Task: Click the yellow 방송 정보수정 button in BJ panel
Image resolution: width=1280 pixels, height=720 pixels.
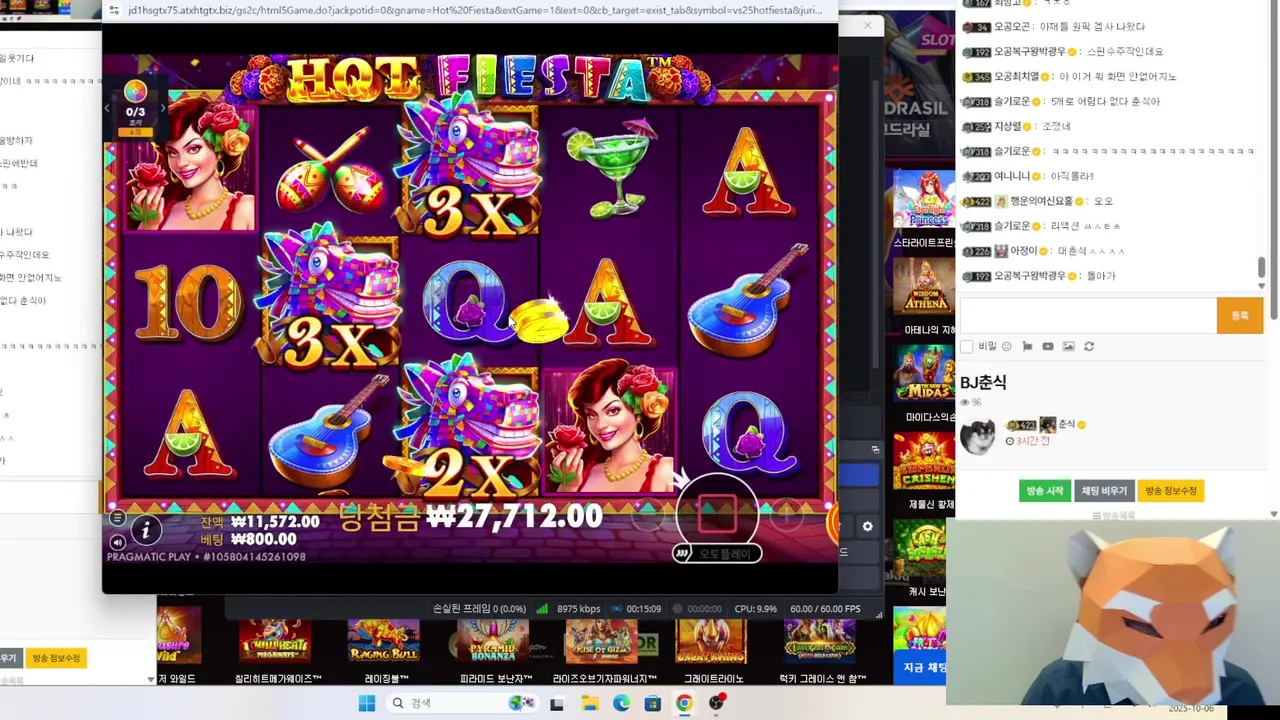Action: (1170, 491)
